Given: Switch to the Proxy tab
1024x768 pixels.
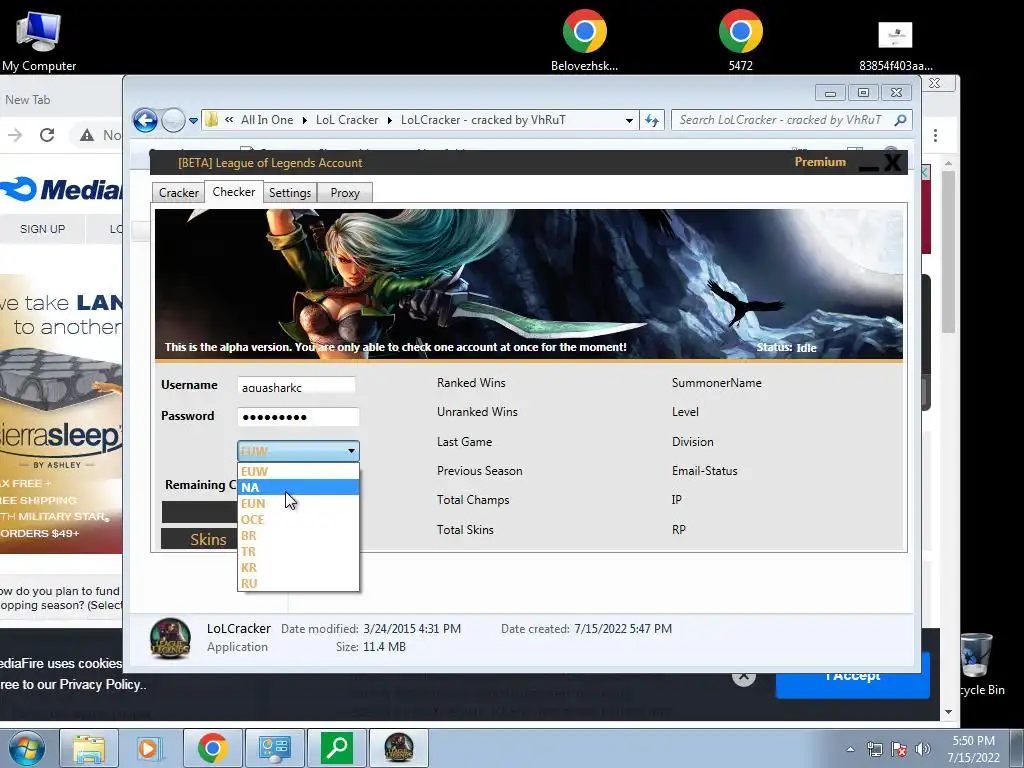Looking at the screenshot, I should click(345, 193).
